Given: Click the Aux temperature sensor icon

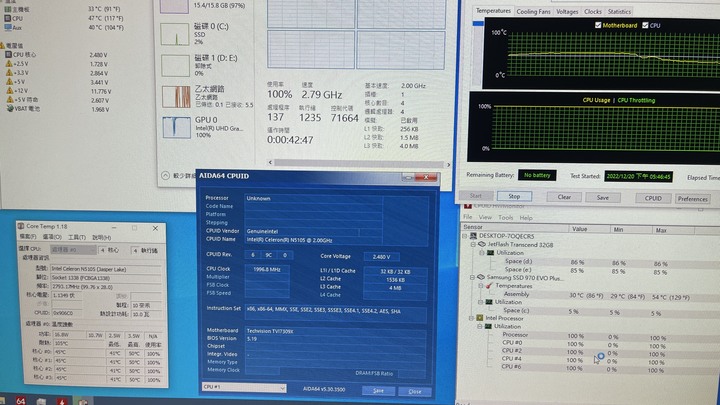Looking at the screenshot, I should coord(7,28).
